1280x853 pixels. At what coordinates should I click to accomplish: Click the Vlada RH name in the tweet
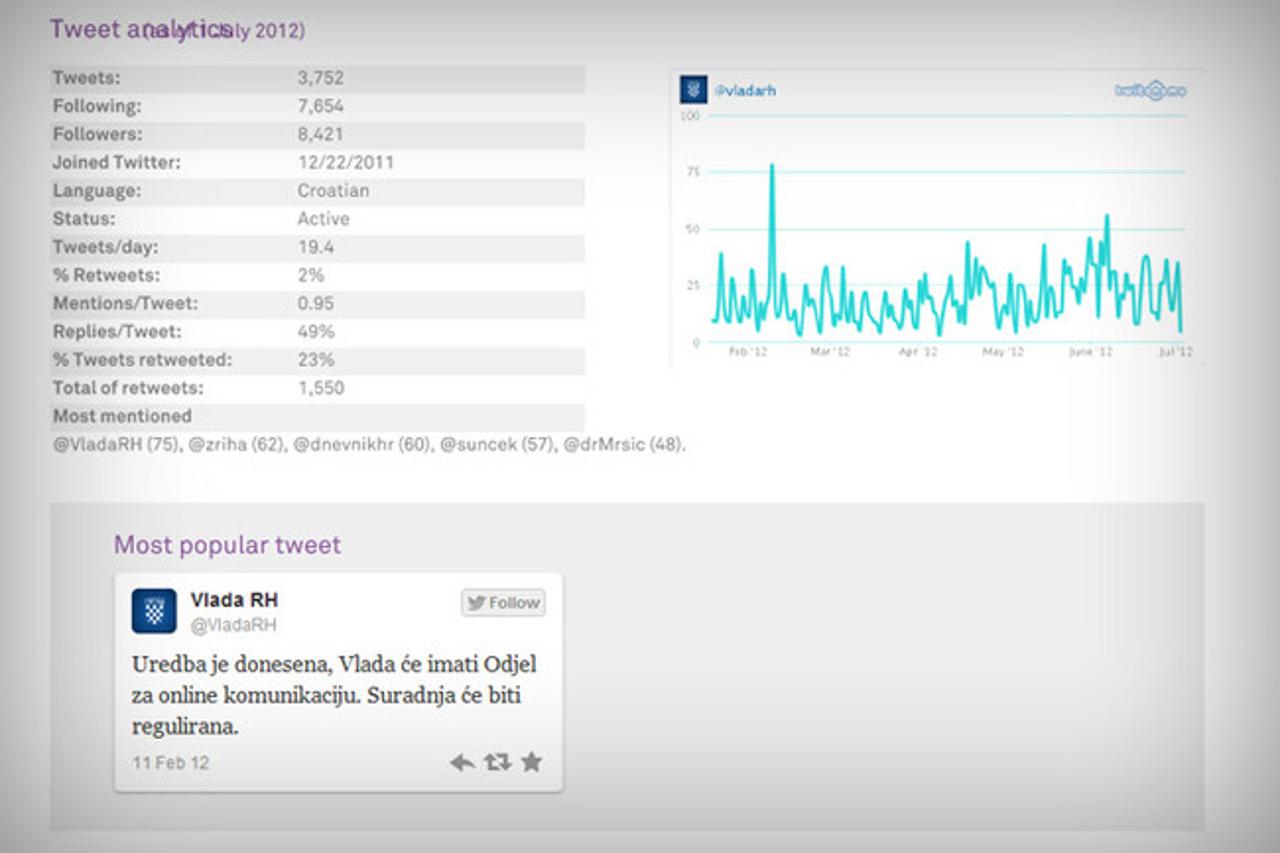234,600
